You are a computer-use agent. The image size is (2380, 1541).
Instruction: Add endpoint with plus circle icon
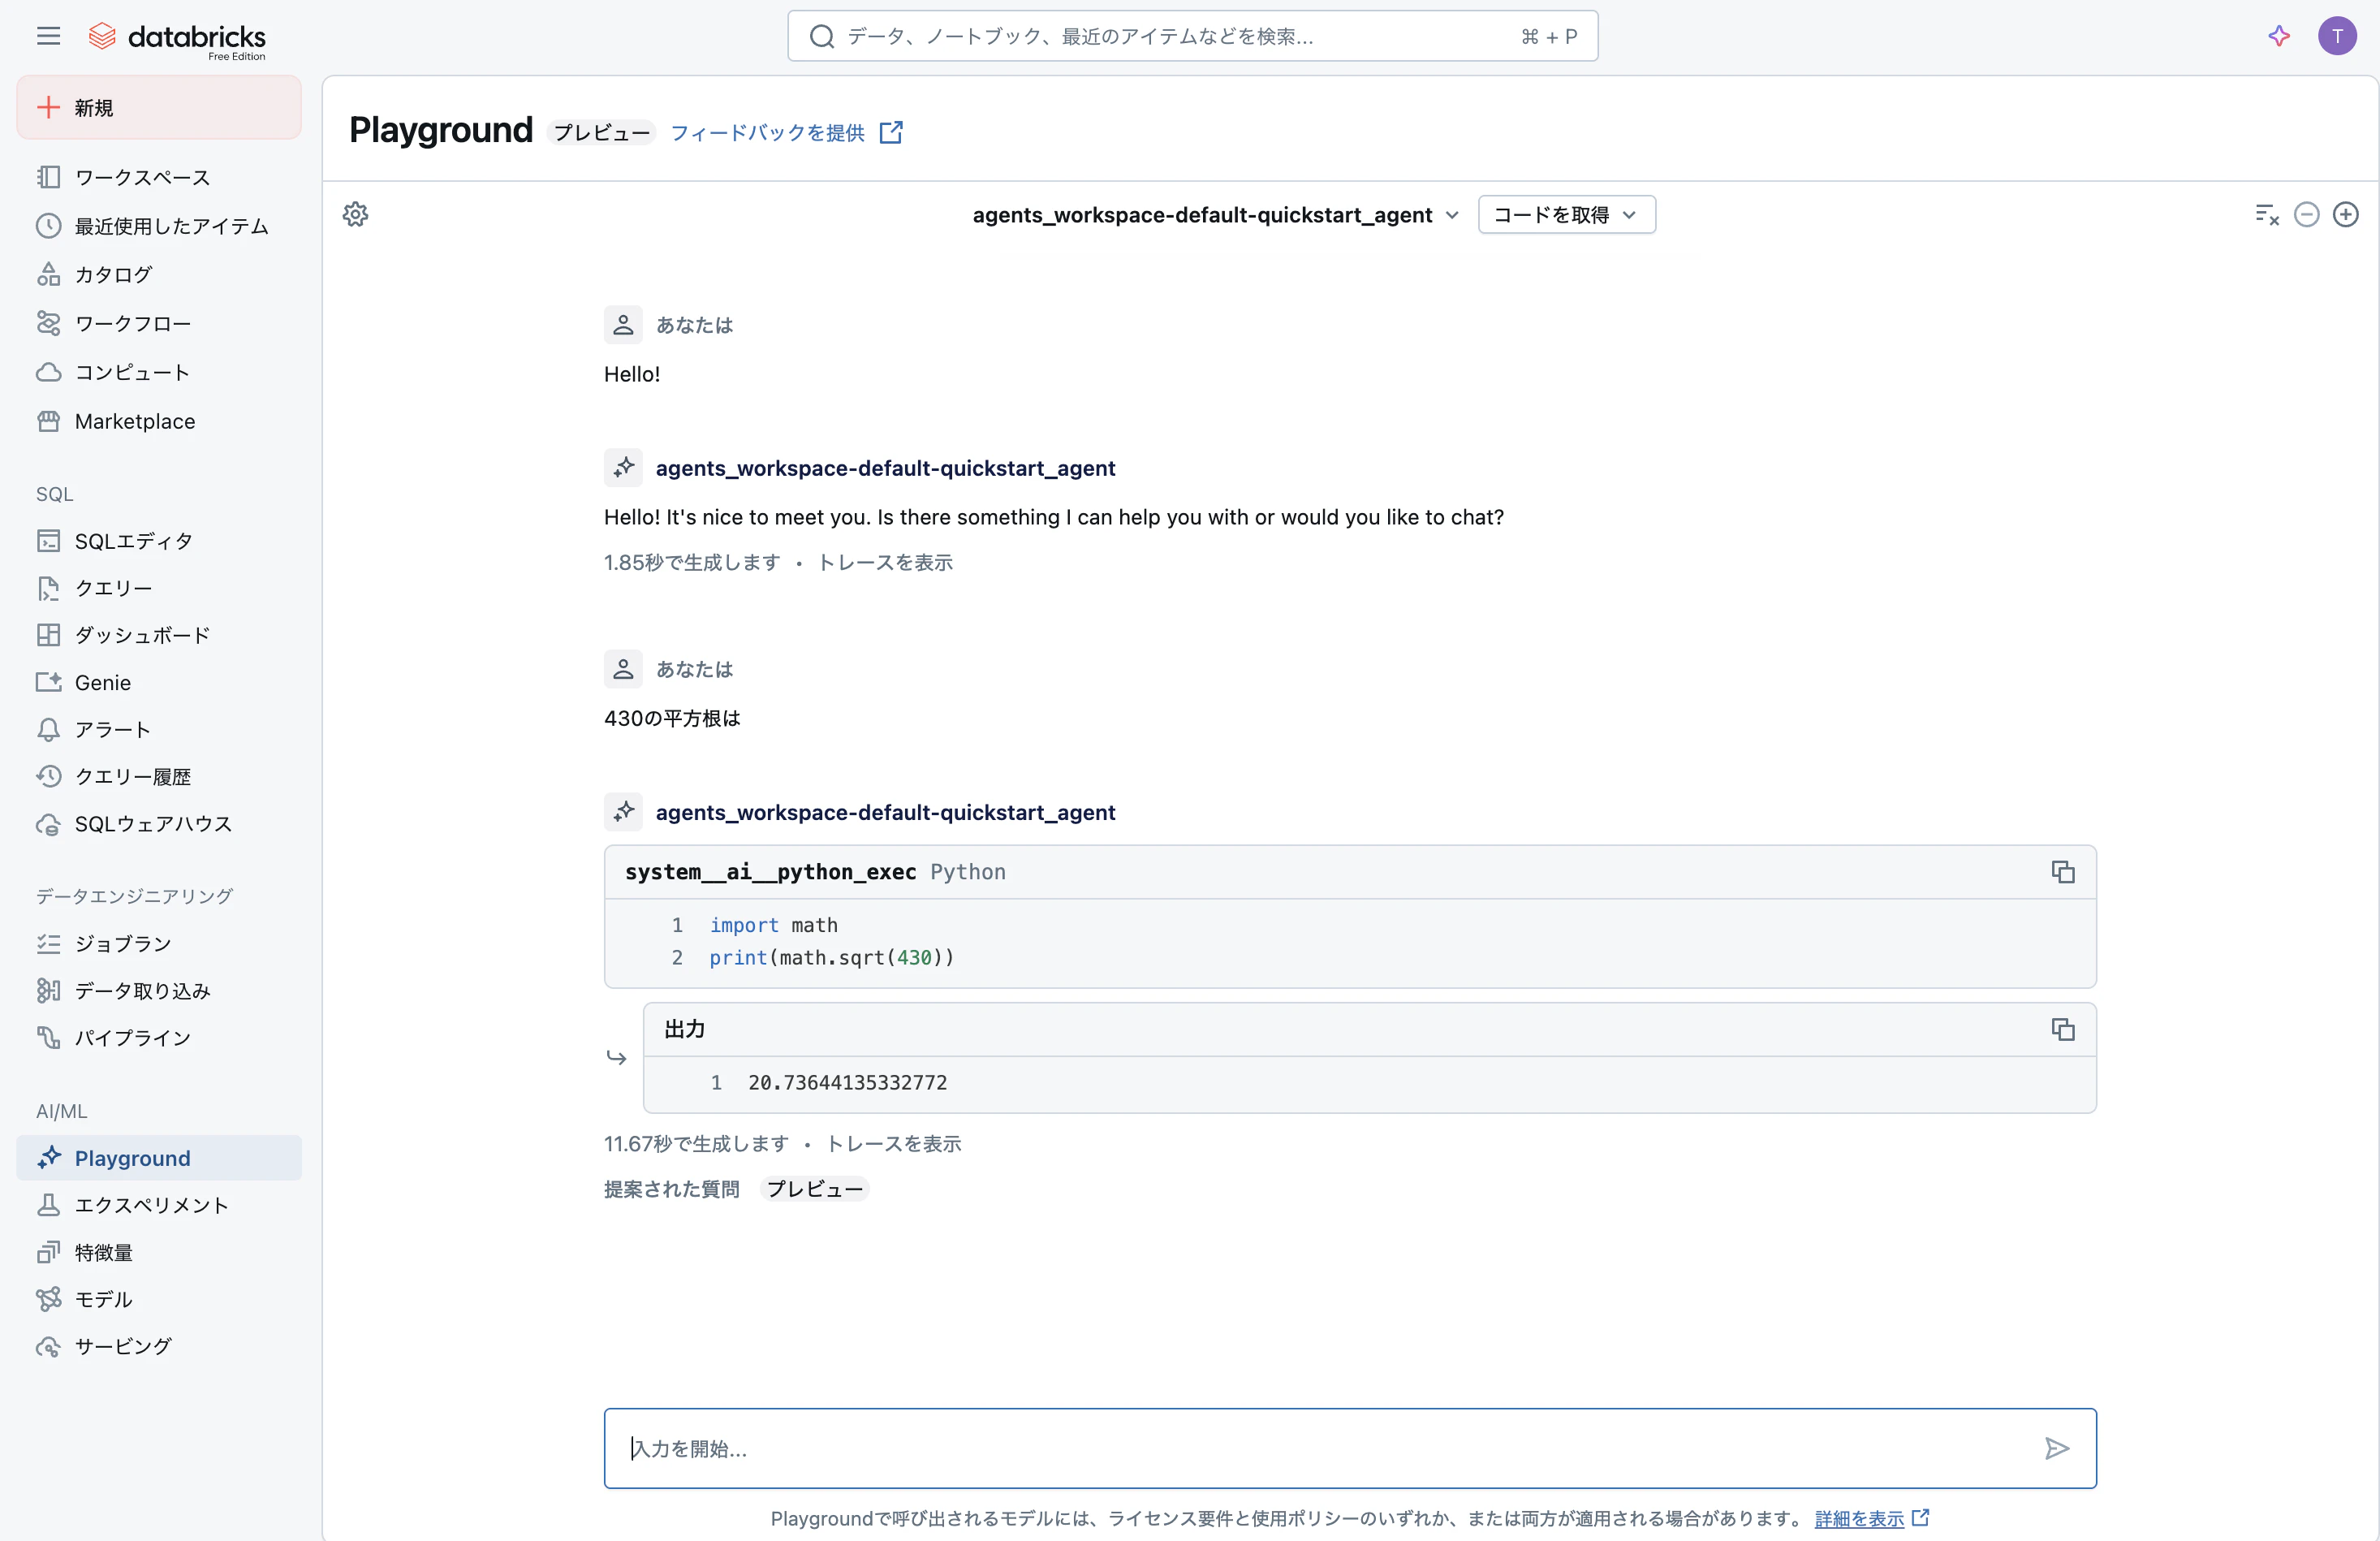click(2345, 214)
